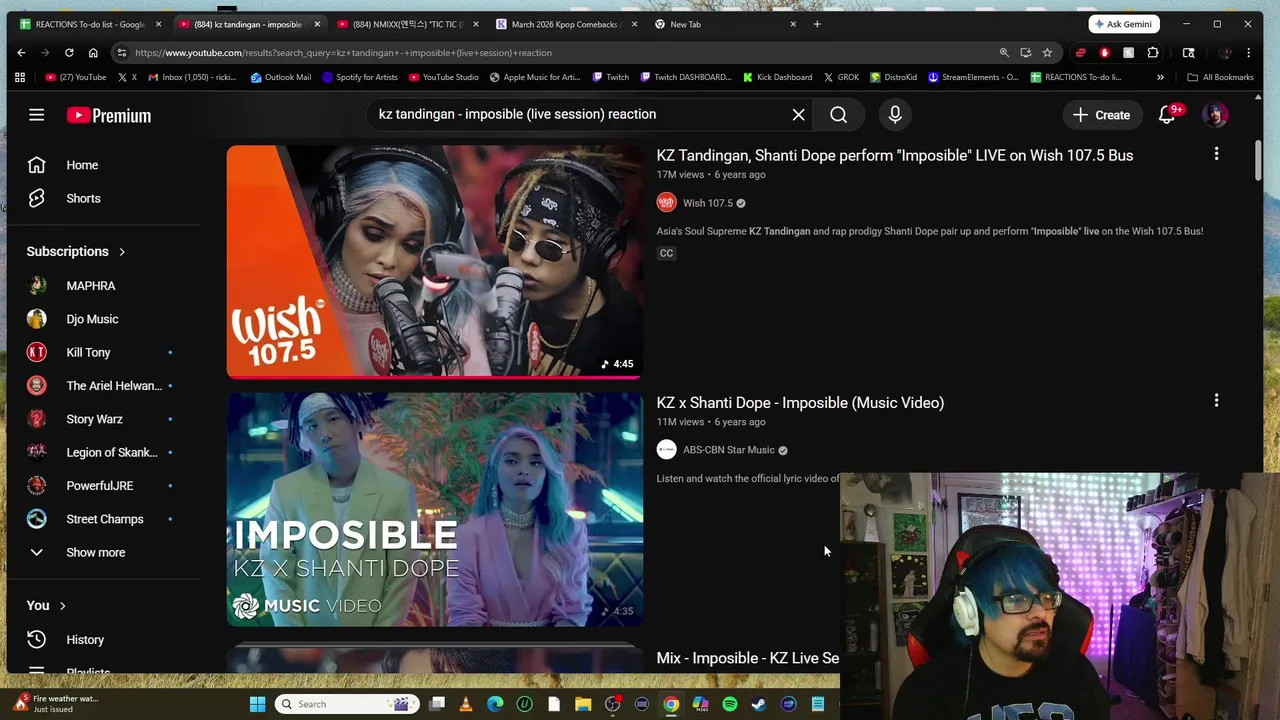Start voice search with the microphone

point(895,115)
